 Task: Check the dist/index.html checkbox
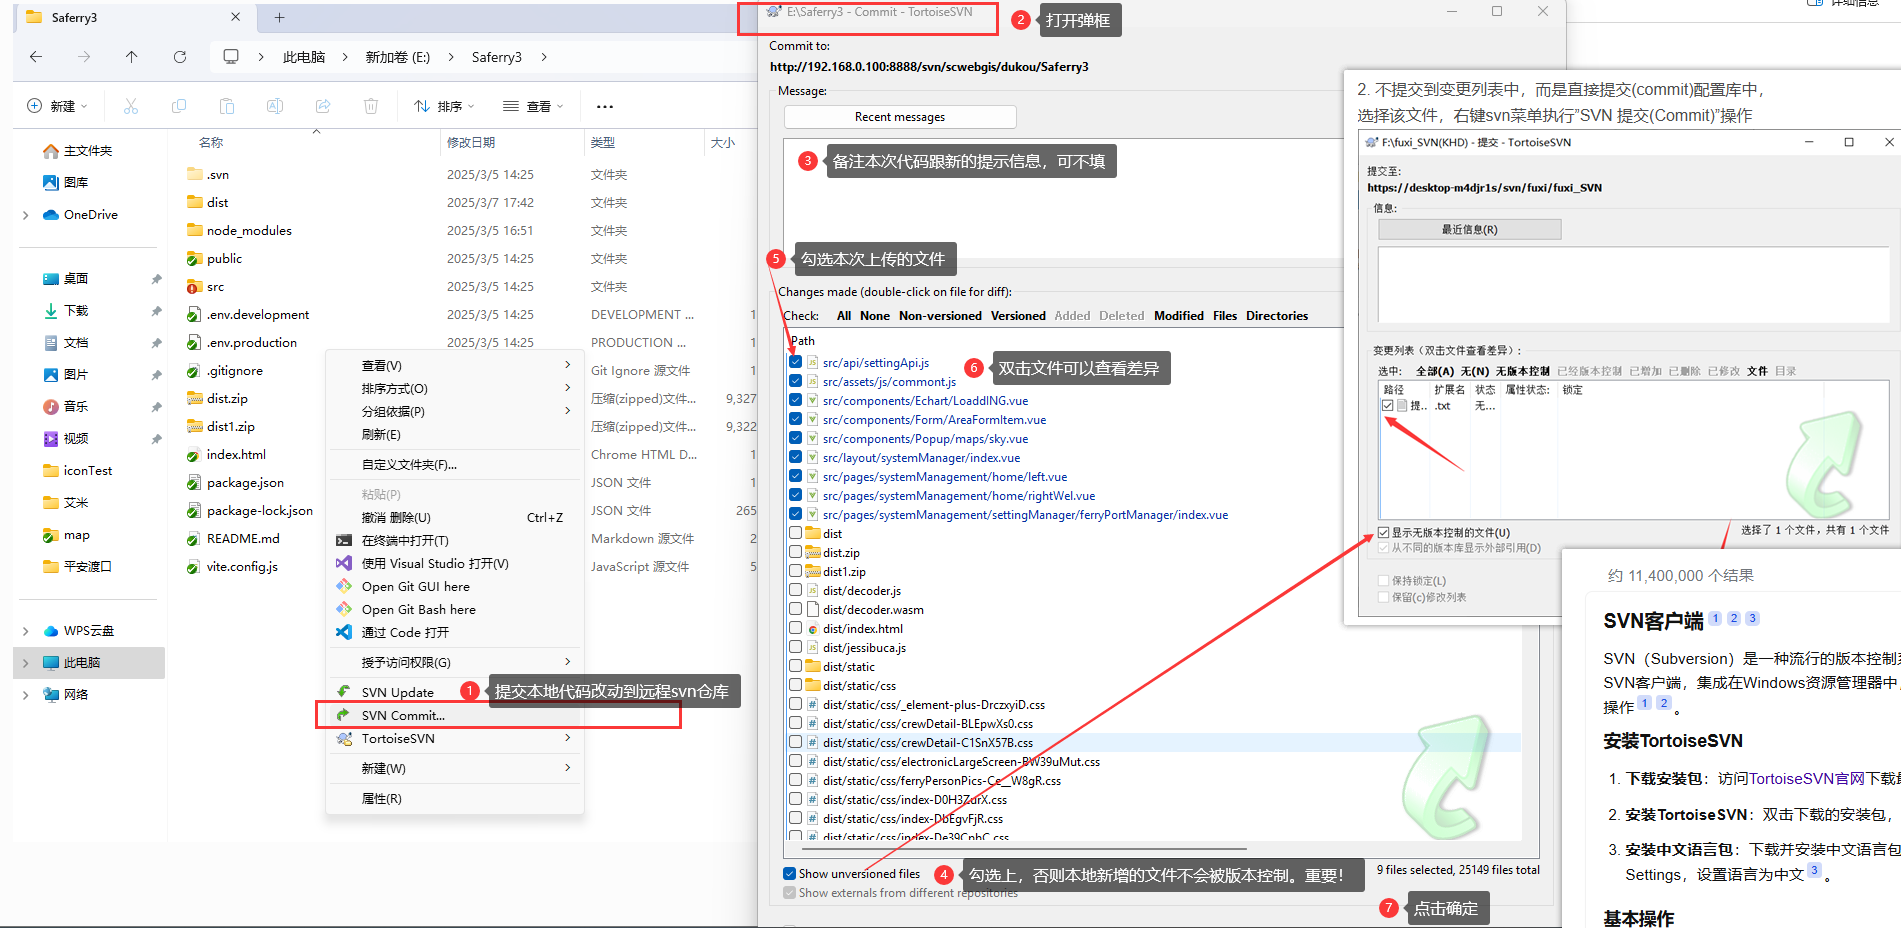(796, 629)
